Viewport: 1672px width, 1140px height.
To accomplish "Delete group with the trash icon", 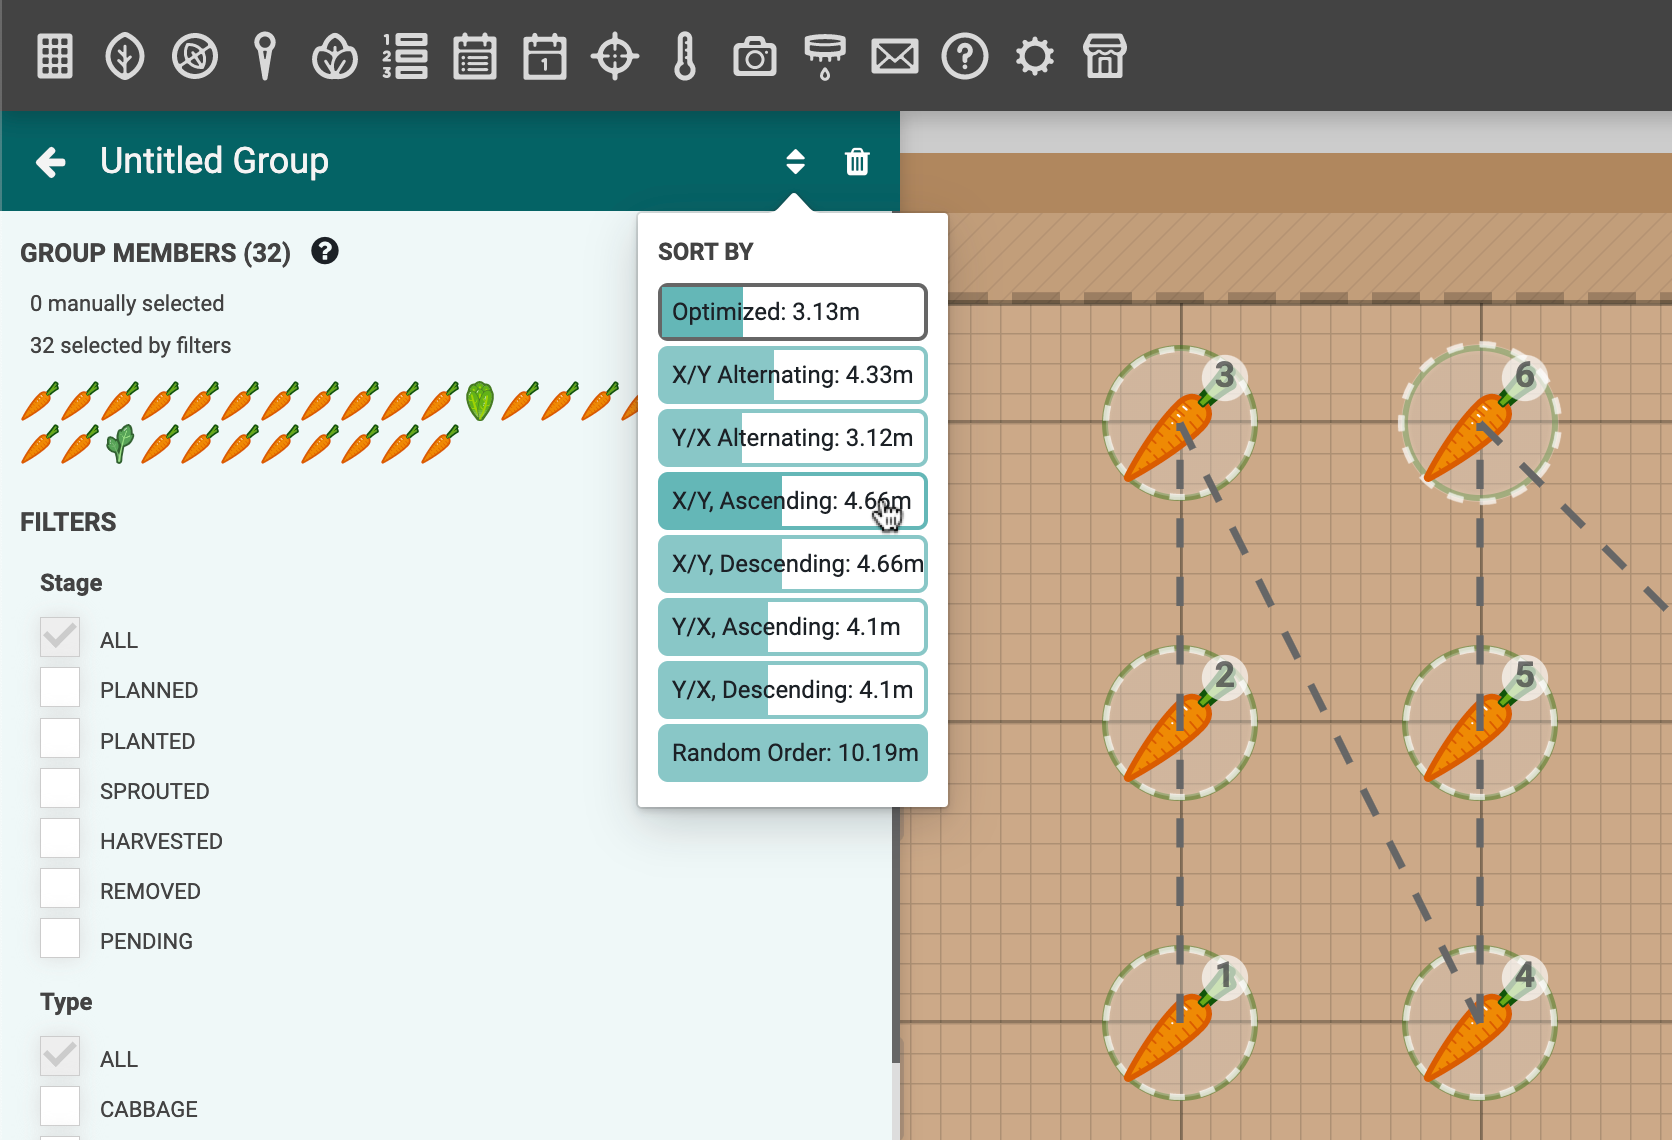I will 857,161.
